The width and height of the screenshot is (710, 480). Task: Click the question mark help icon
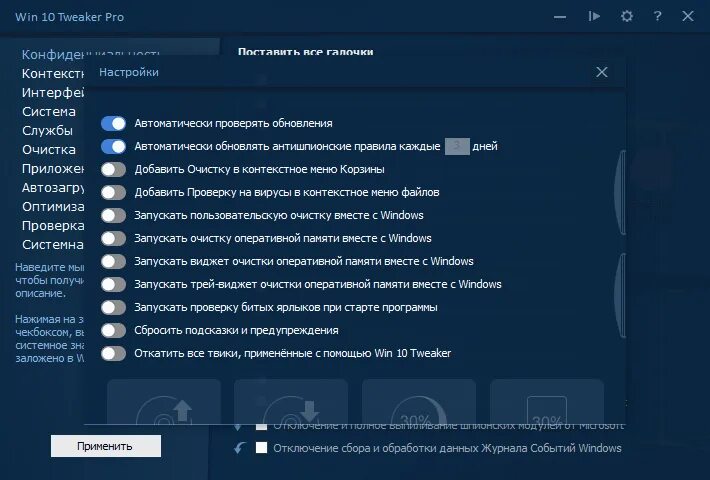point(657,17)
